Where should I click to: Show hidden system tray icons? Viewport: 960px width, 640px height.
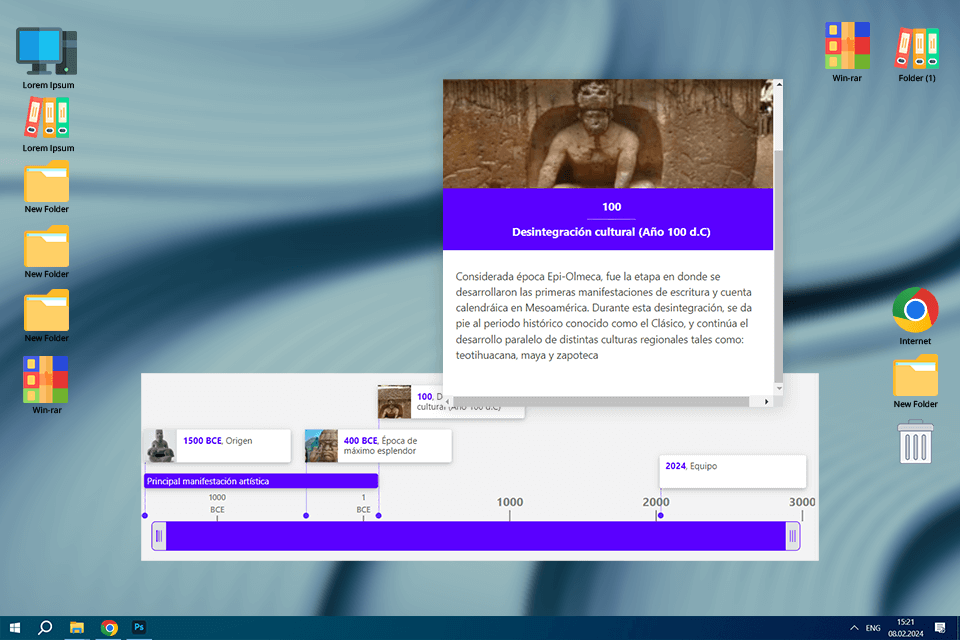[x=854, y=628]
